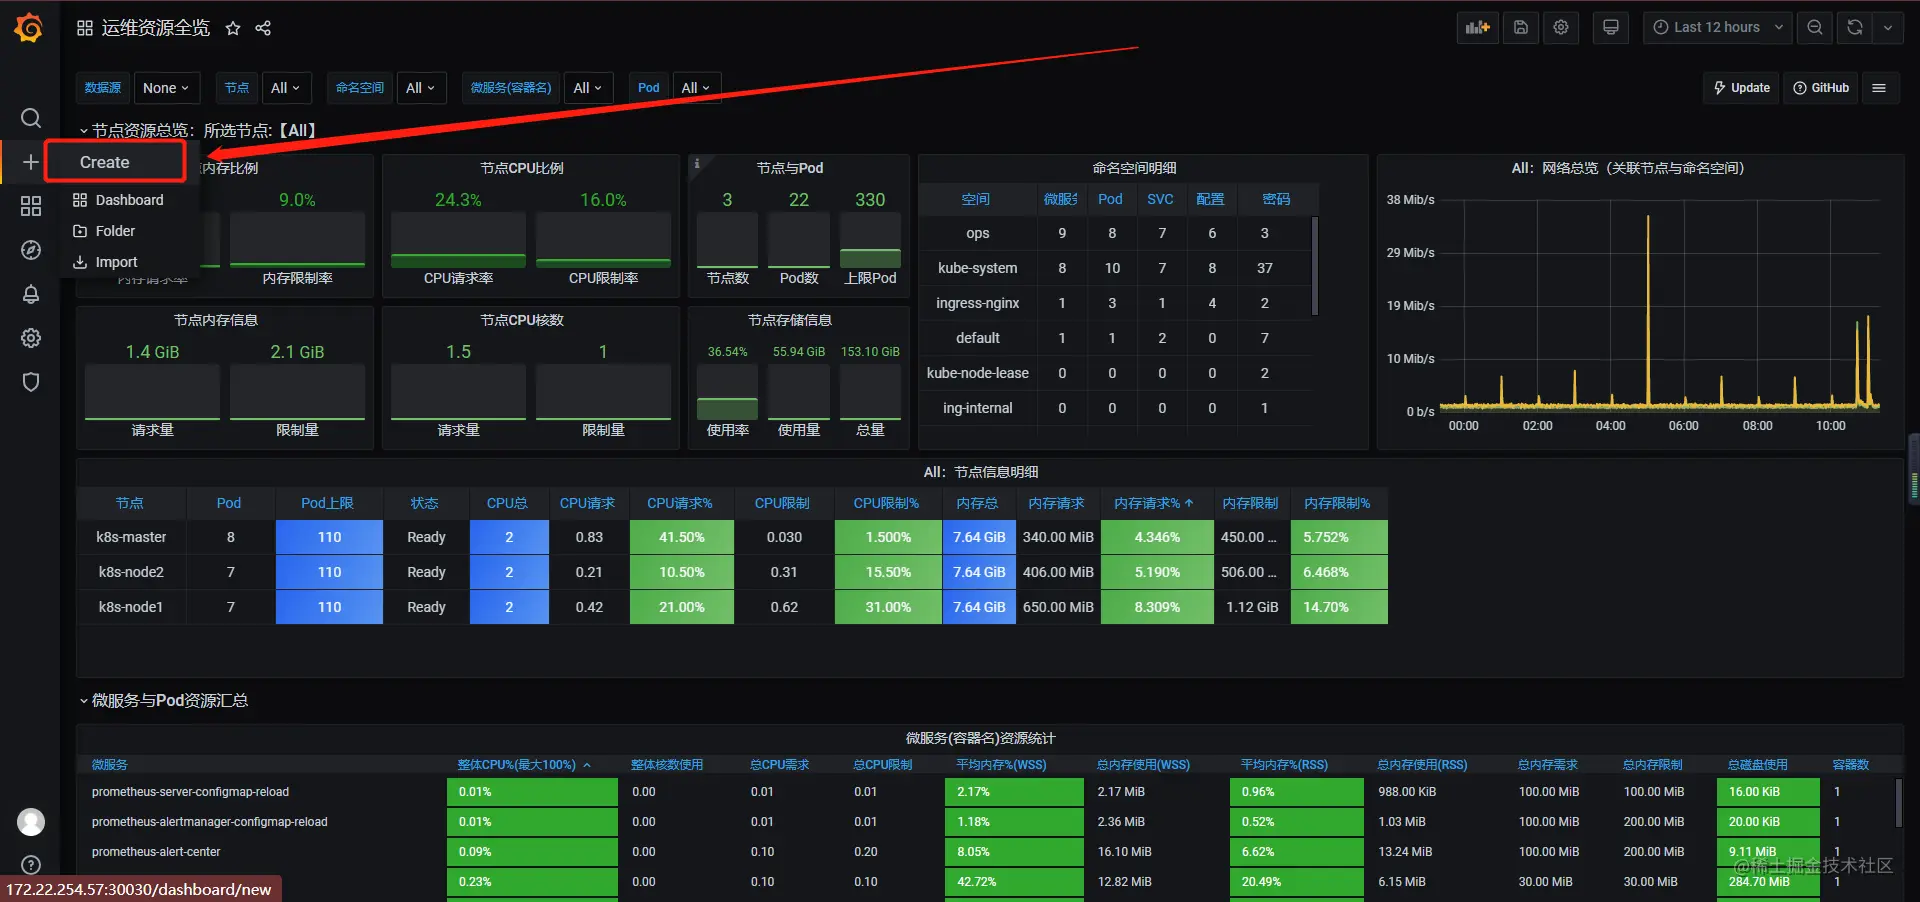This screenshot has width=1920, height=902.
Task: Open the 数据源 None dropdown
Action: point(166,88)
